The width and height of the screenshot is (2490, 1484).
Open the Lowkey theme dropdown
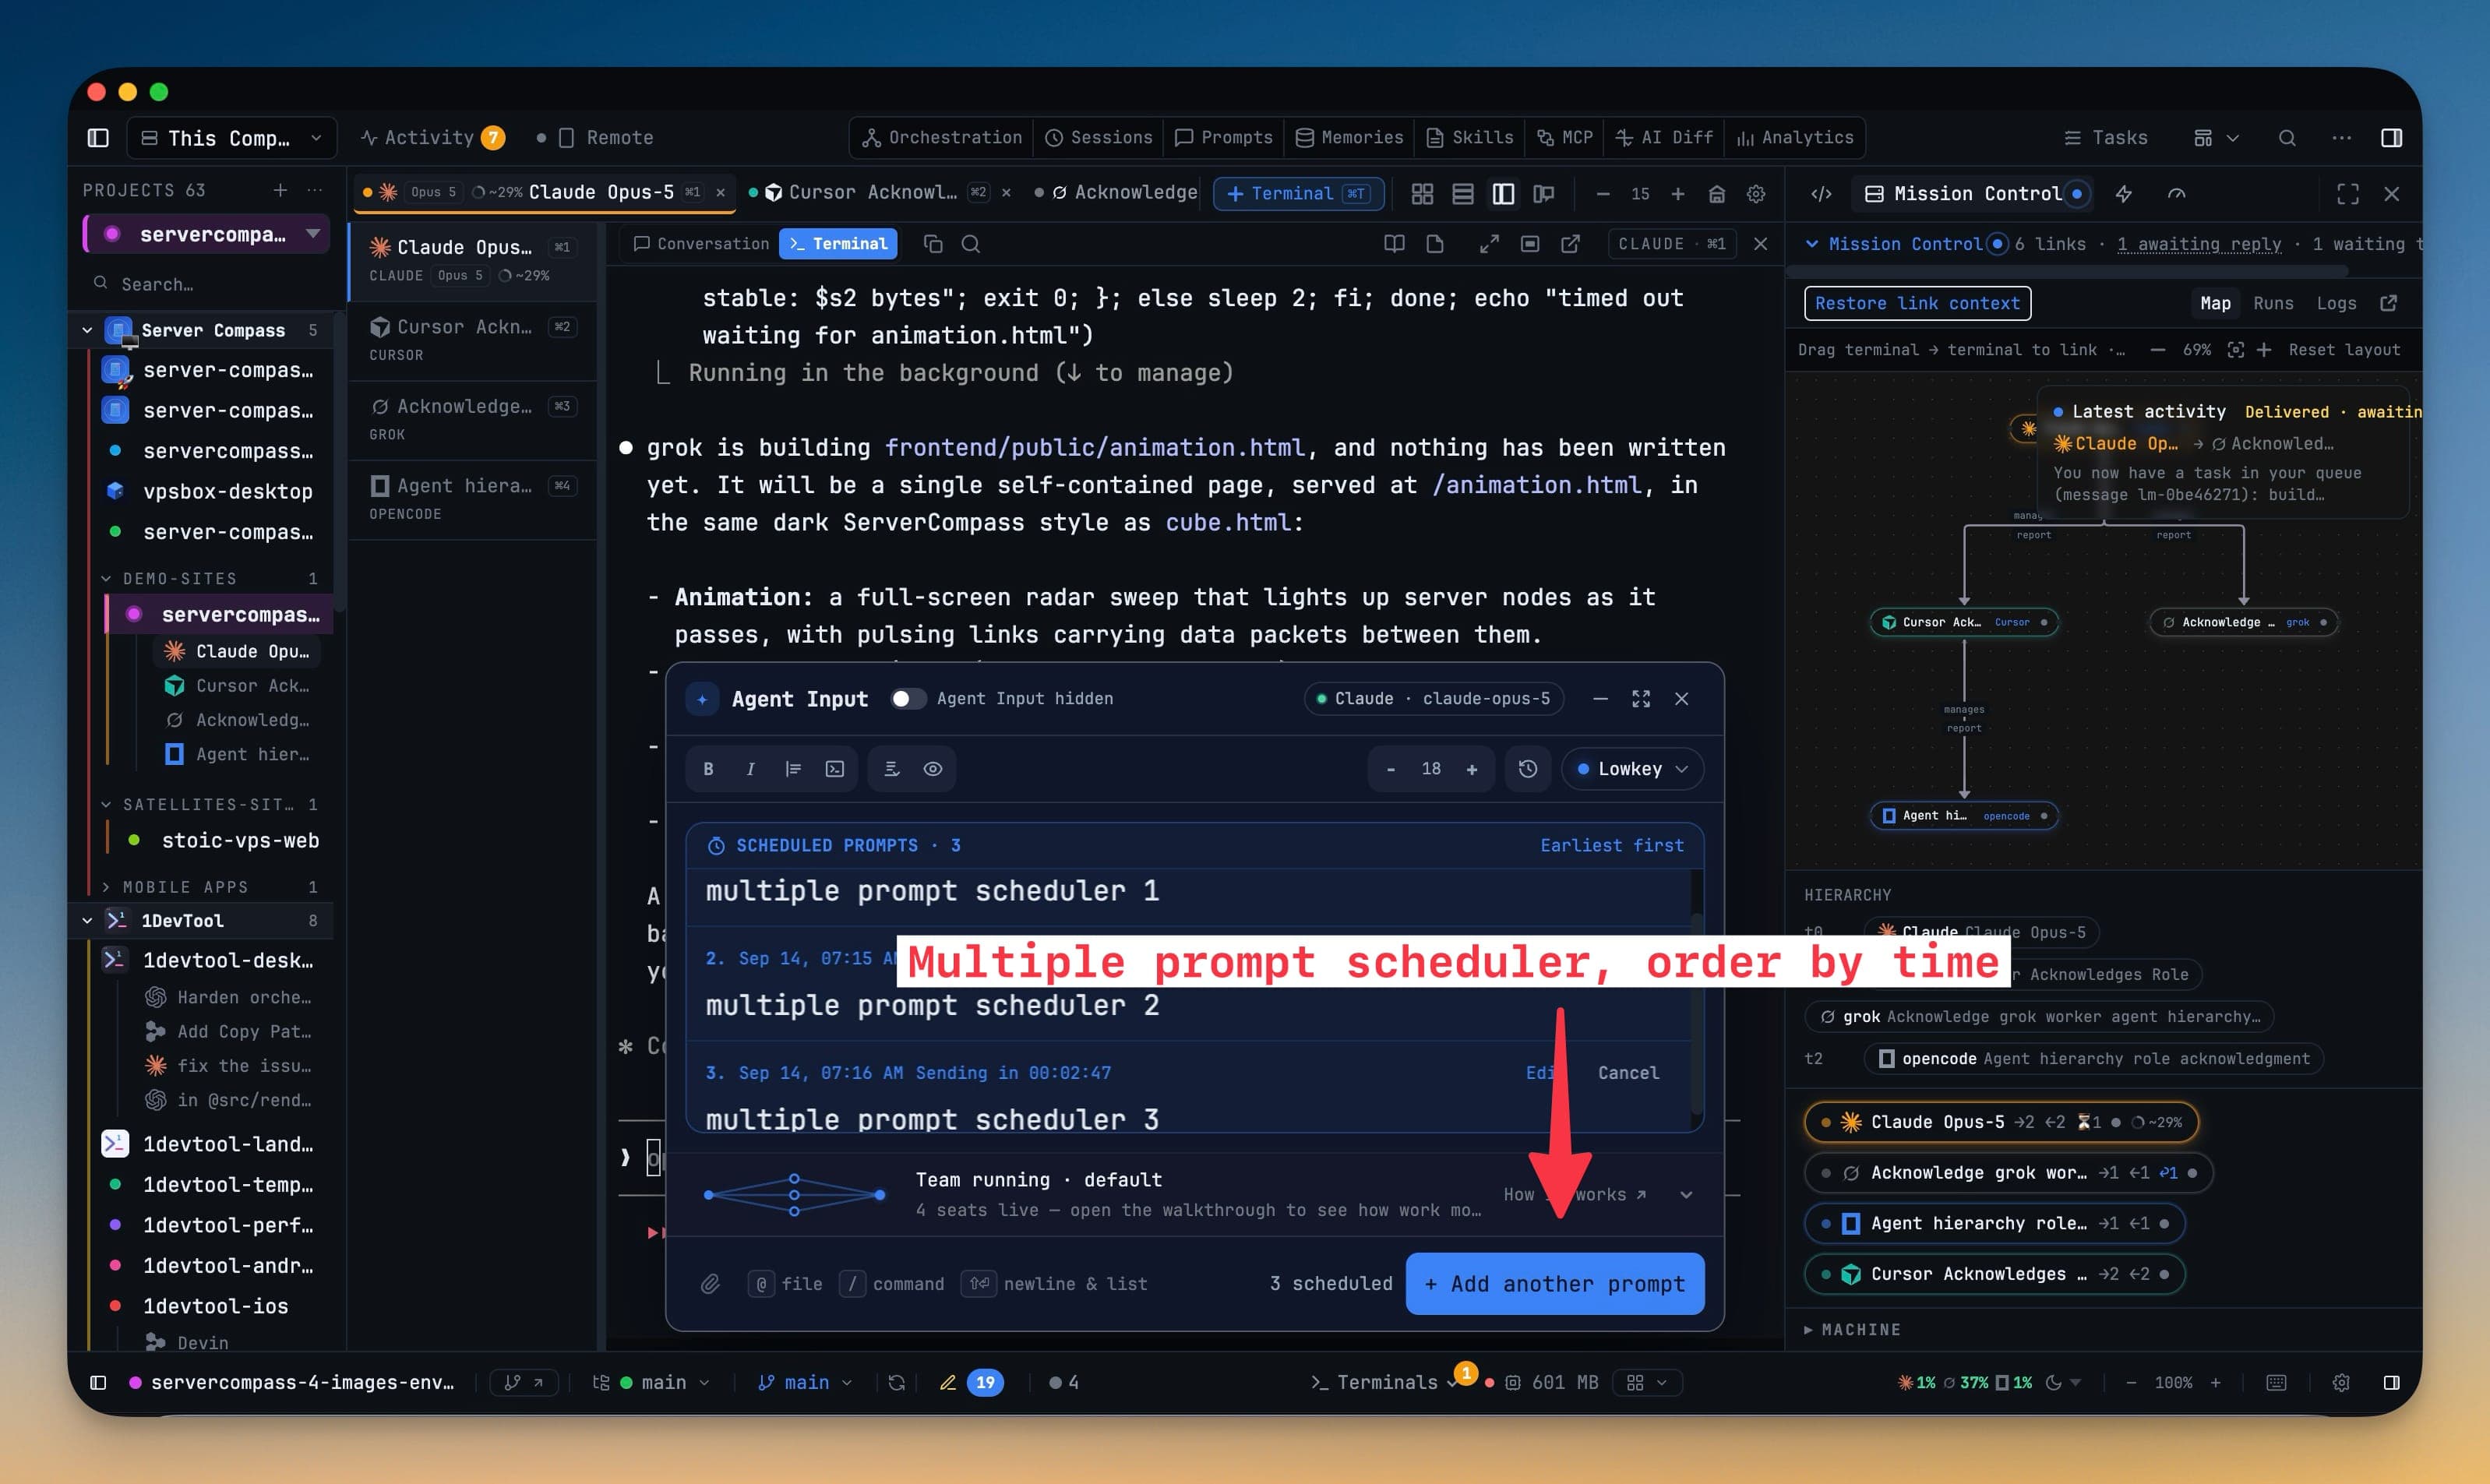[x=1632, y=769]
